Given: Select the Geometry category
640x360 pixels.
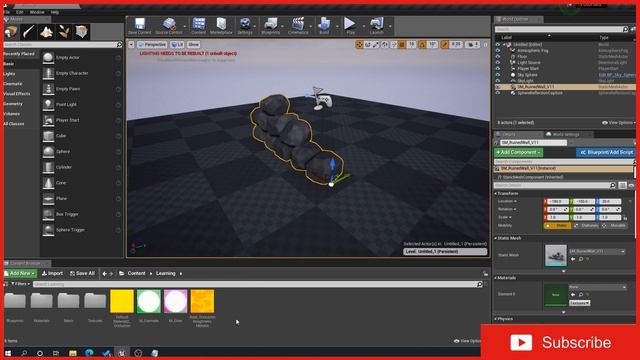Looking at the screenshot, I should [x=13, y=104].
